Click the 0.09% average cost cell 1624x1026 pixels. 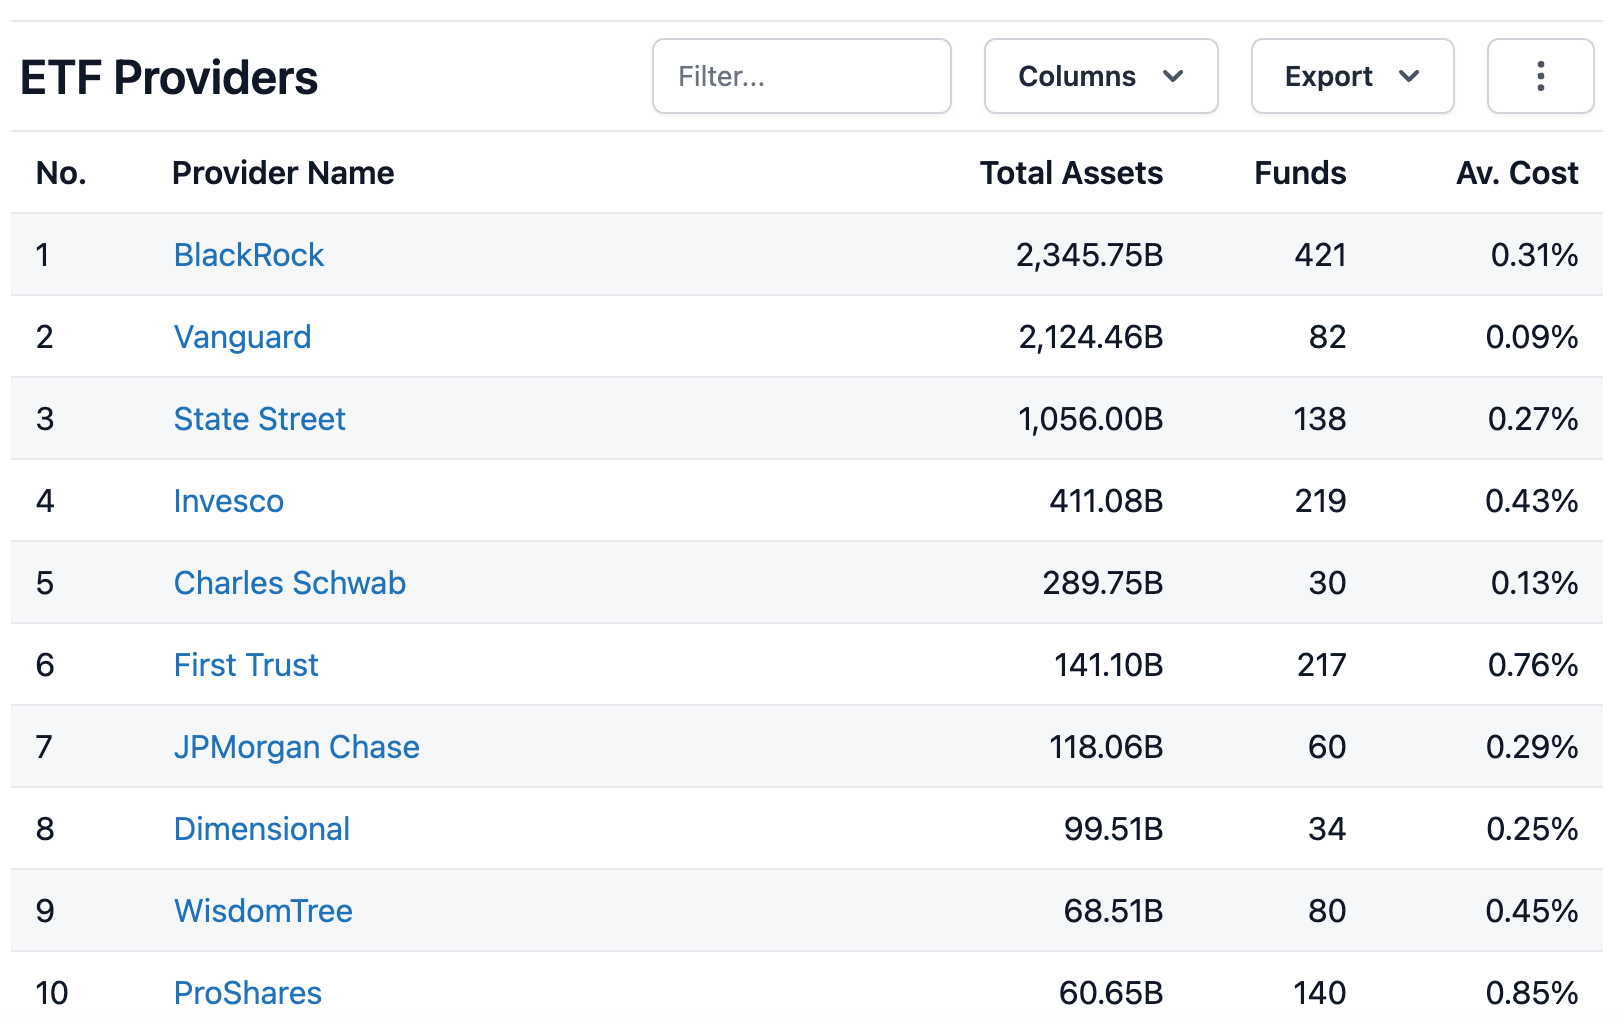point(1532,337)
